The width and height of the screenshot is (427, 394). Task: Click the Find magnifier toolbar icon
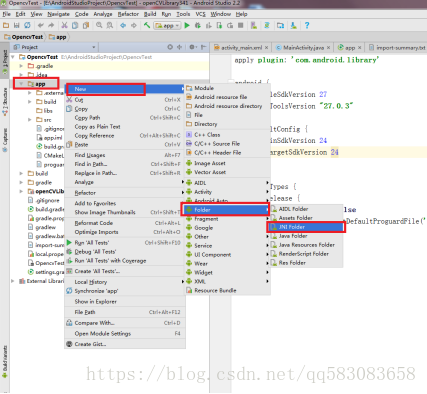[99, 25]
